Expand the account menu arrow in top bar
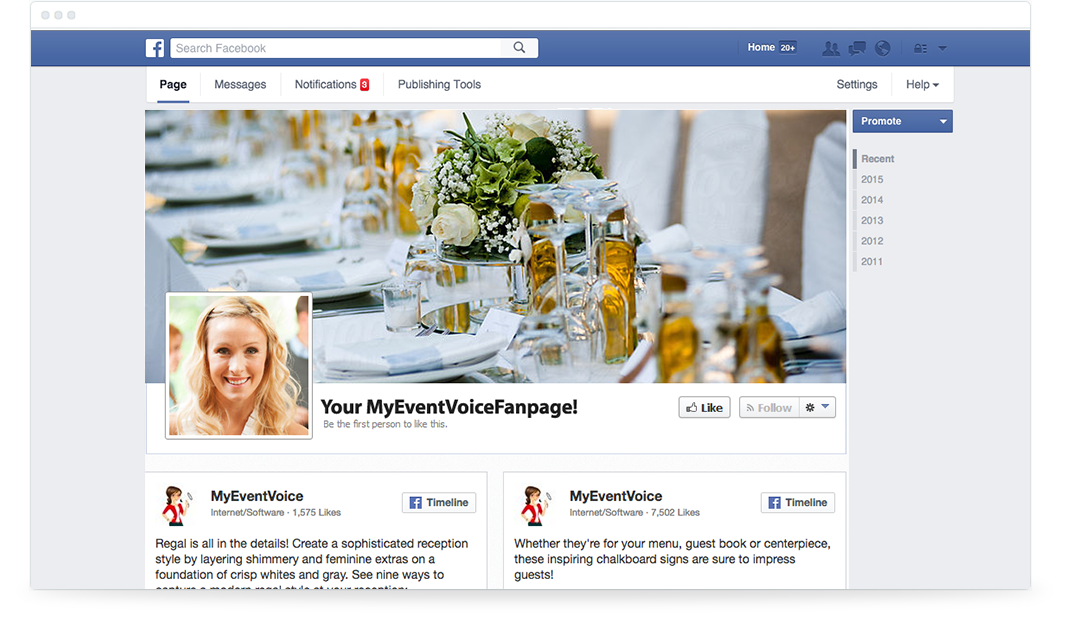Viewport: 1070px width, 621px height. click(942, 48)
